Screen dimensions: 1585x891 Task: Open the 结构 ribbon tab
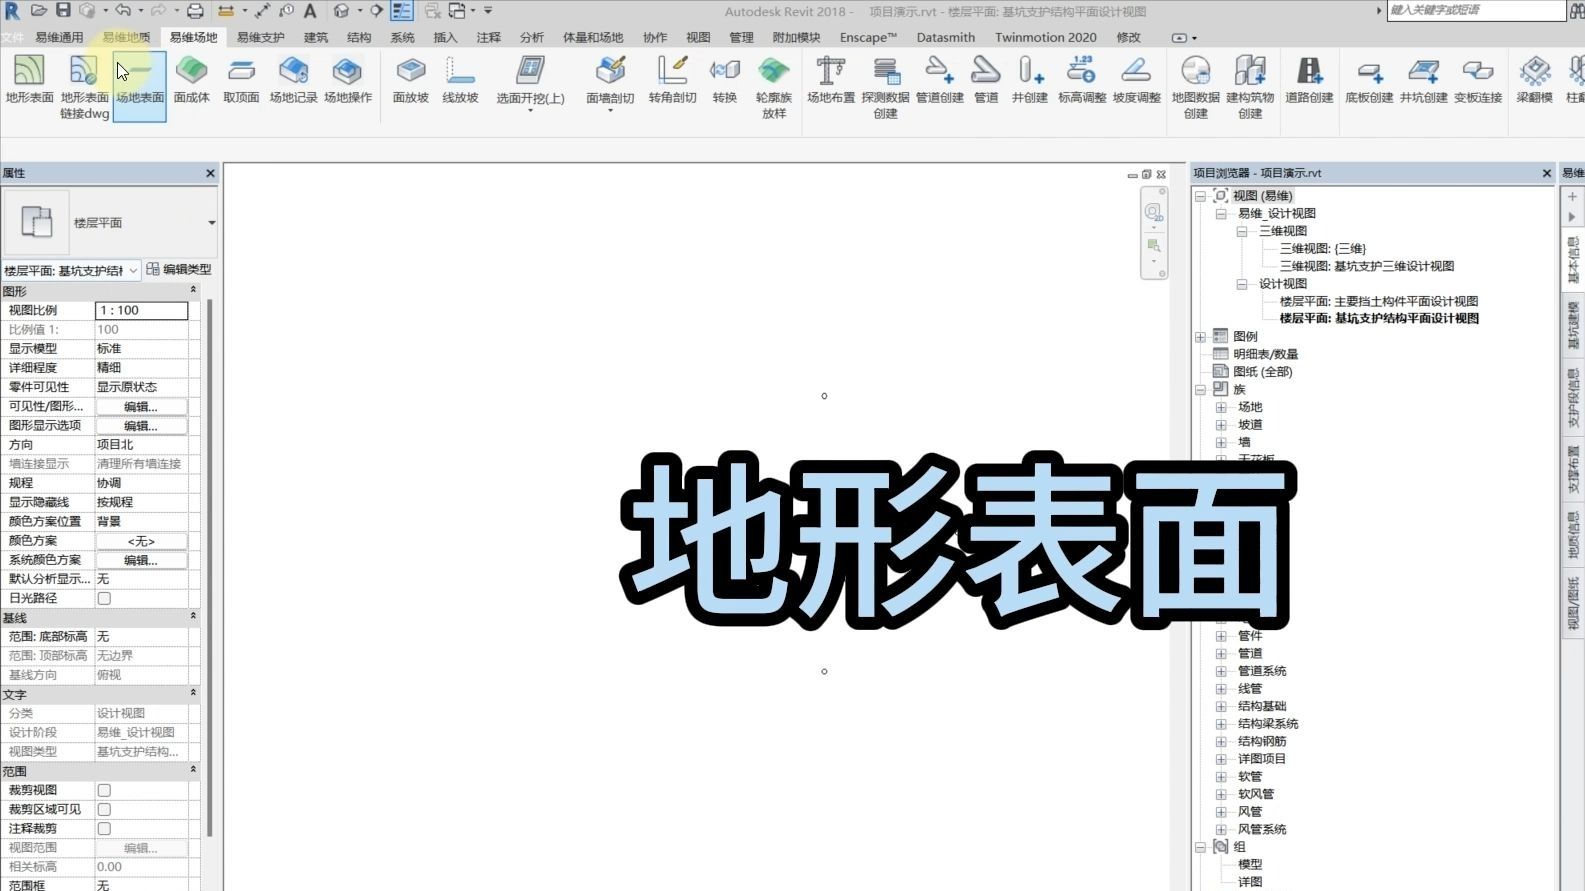point(359,37)
